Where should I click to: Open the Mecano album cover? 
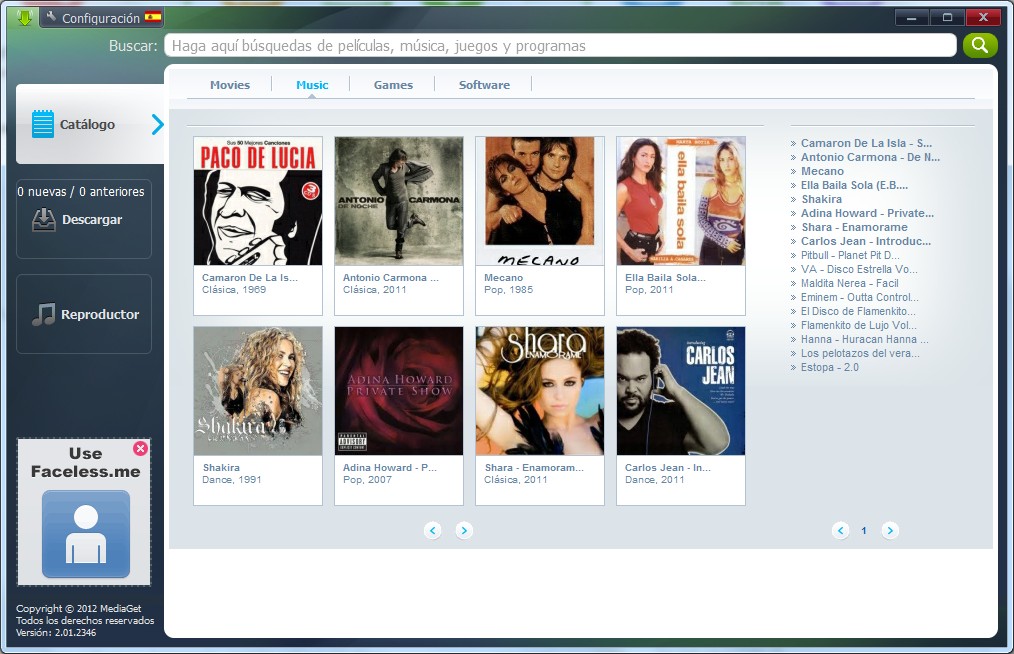tap(540, 201)
